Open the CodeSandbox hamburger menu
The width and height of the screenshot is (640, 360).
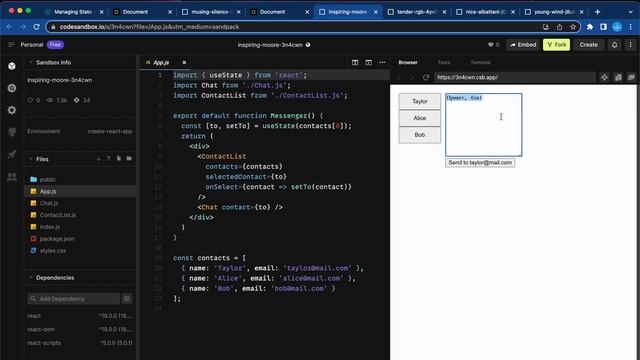(11, 44)
